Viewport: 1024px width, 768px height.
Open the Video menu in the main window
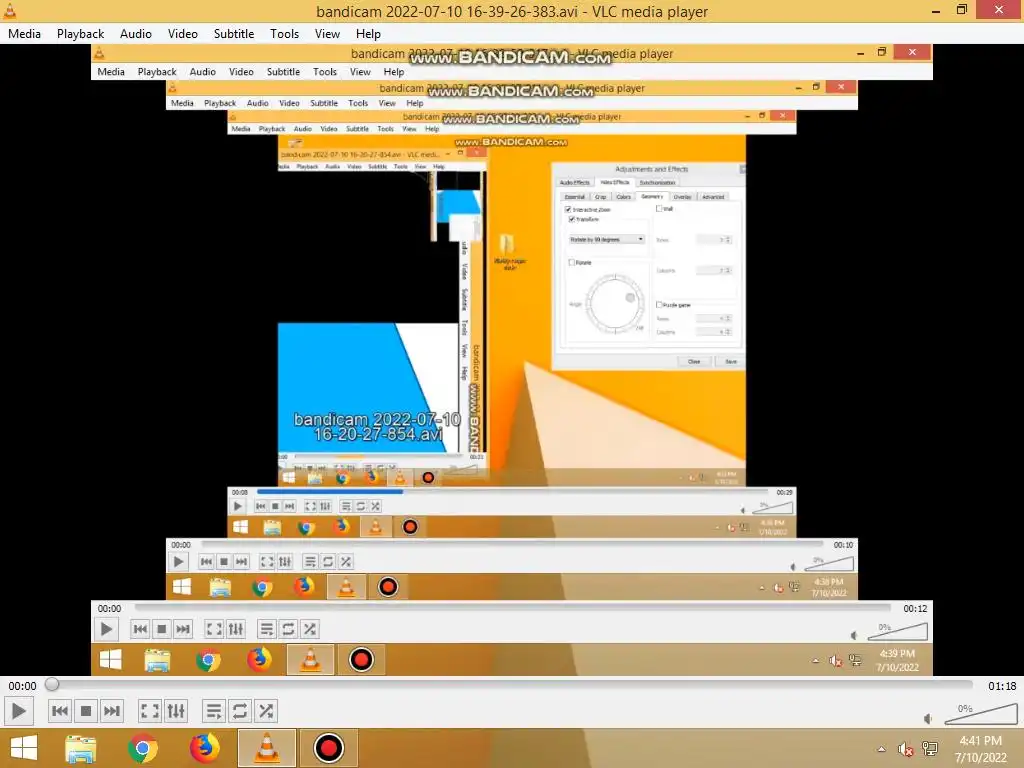coord(183,34)
